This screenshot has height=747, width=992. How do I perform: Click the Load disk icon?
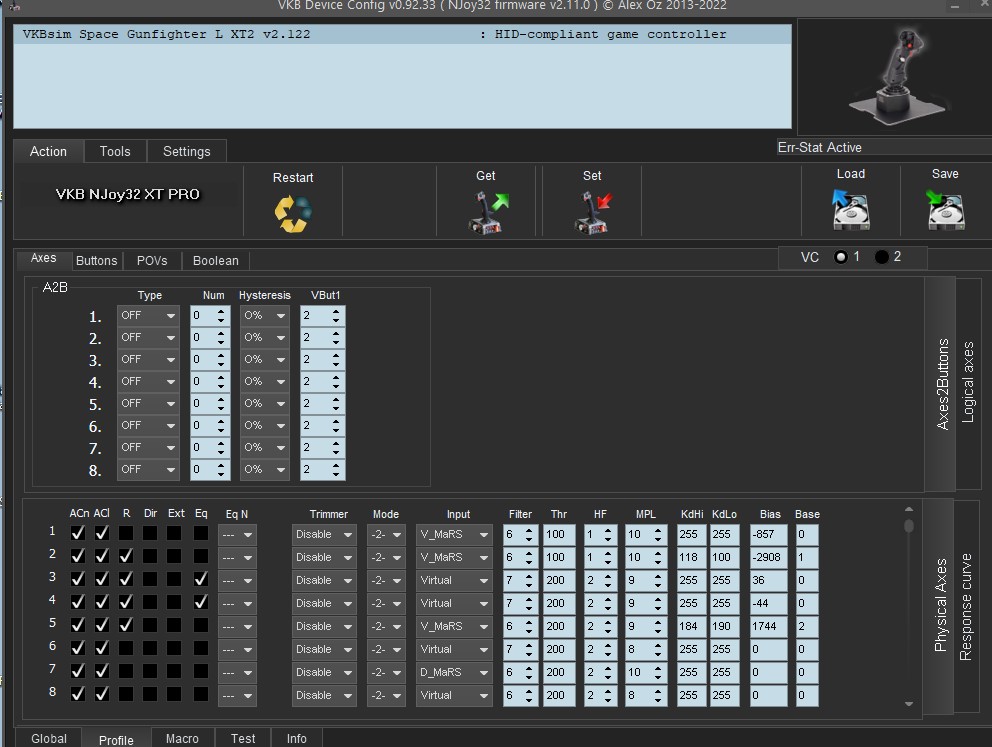click(x=851, y=210)
